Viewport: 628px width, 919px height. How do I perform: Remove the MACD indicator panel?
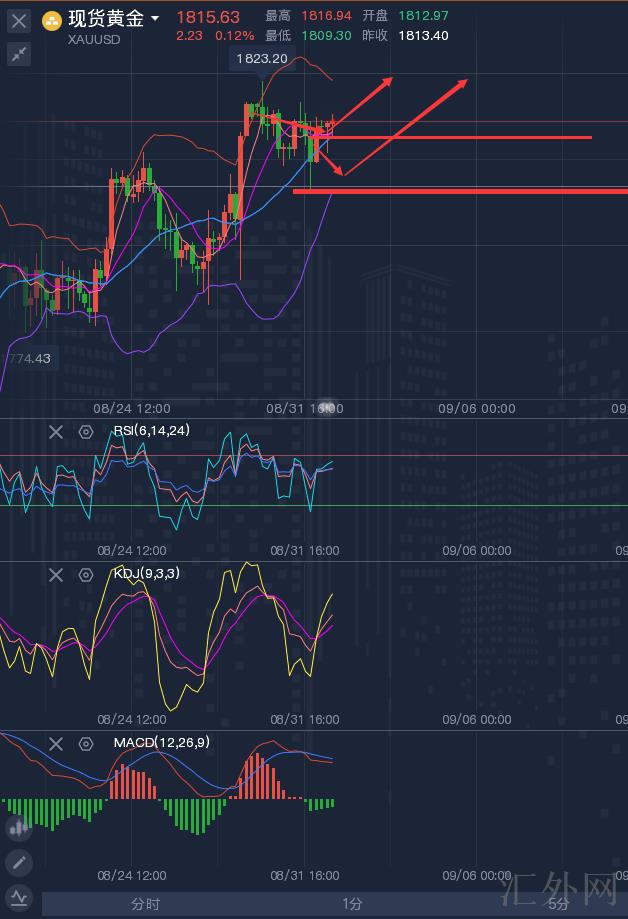pos(56,744)
